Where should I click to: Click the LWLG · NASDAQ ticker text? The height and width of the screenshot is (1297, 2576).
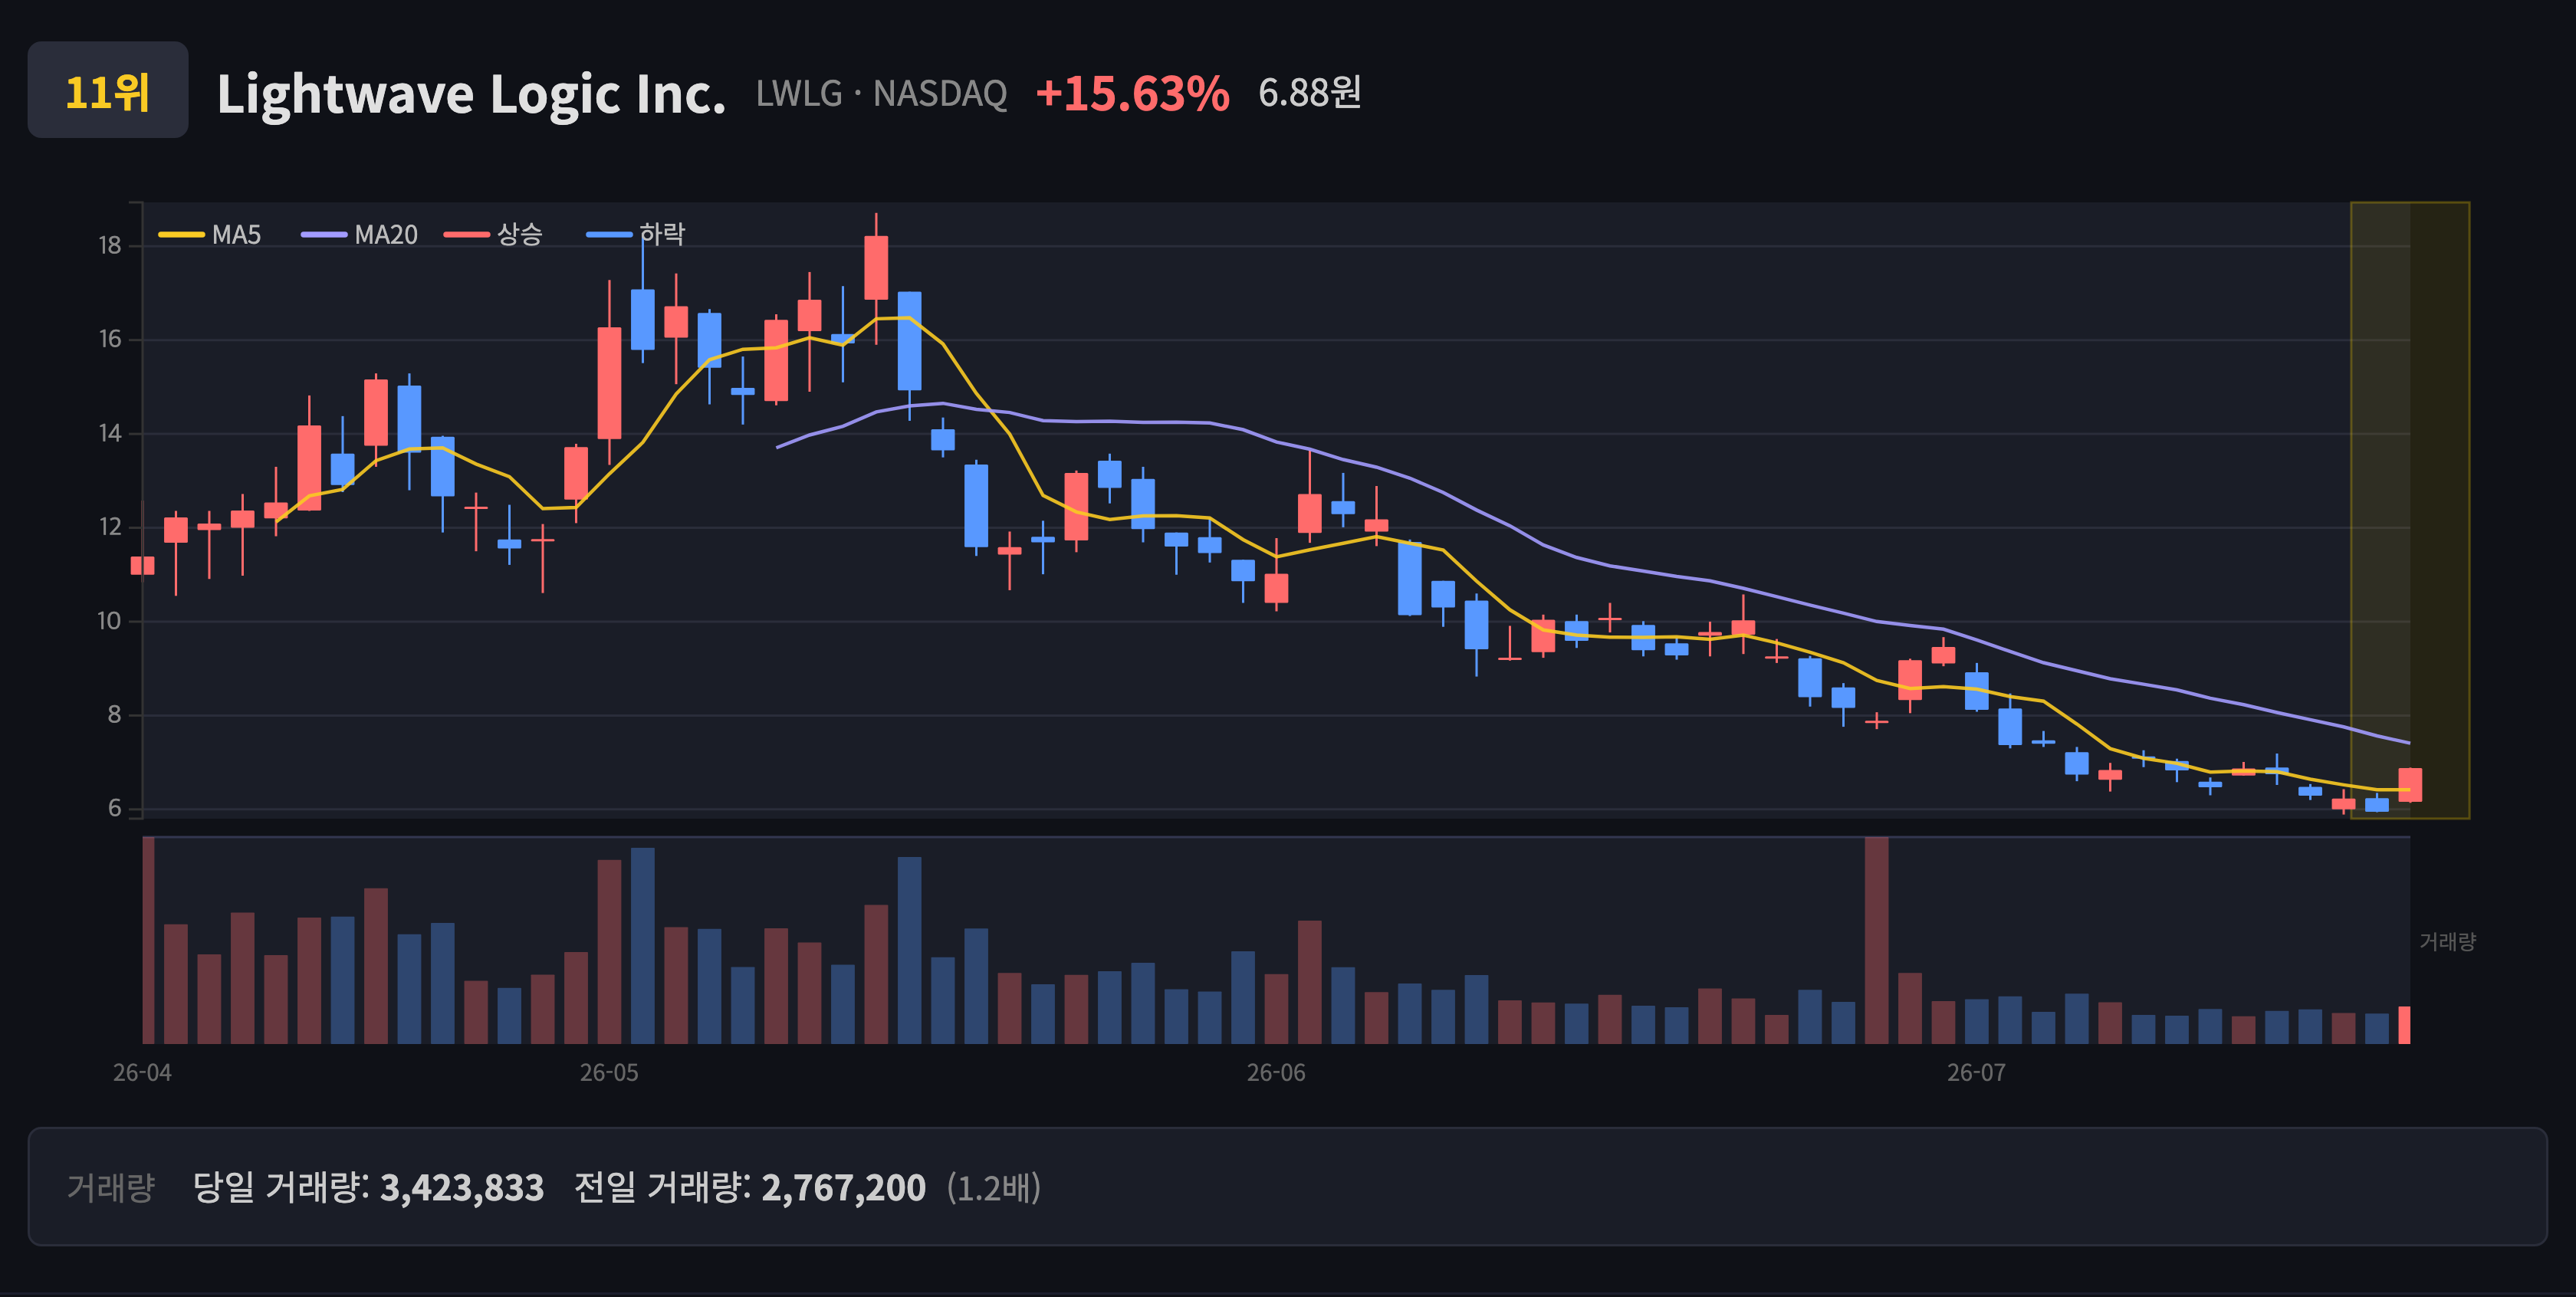click(x=881, y=94)
